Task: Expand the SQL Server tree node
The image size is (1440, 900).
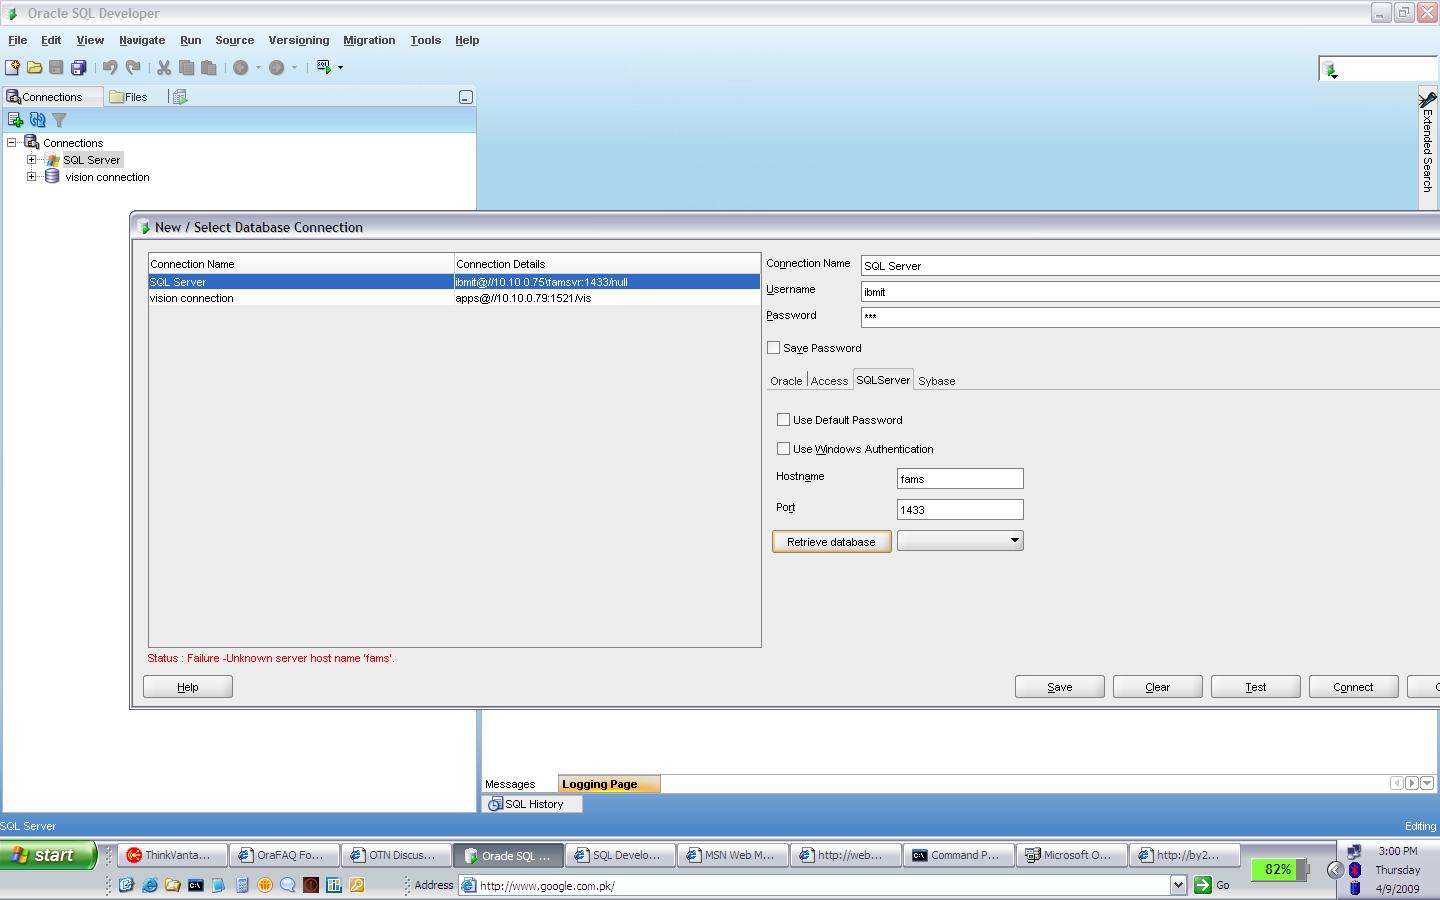Action: click(32, 160)
